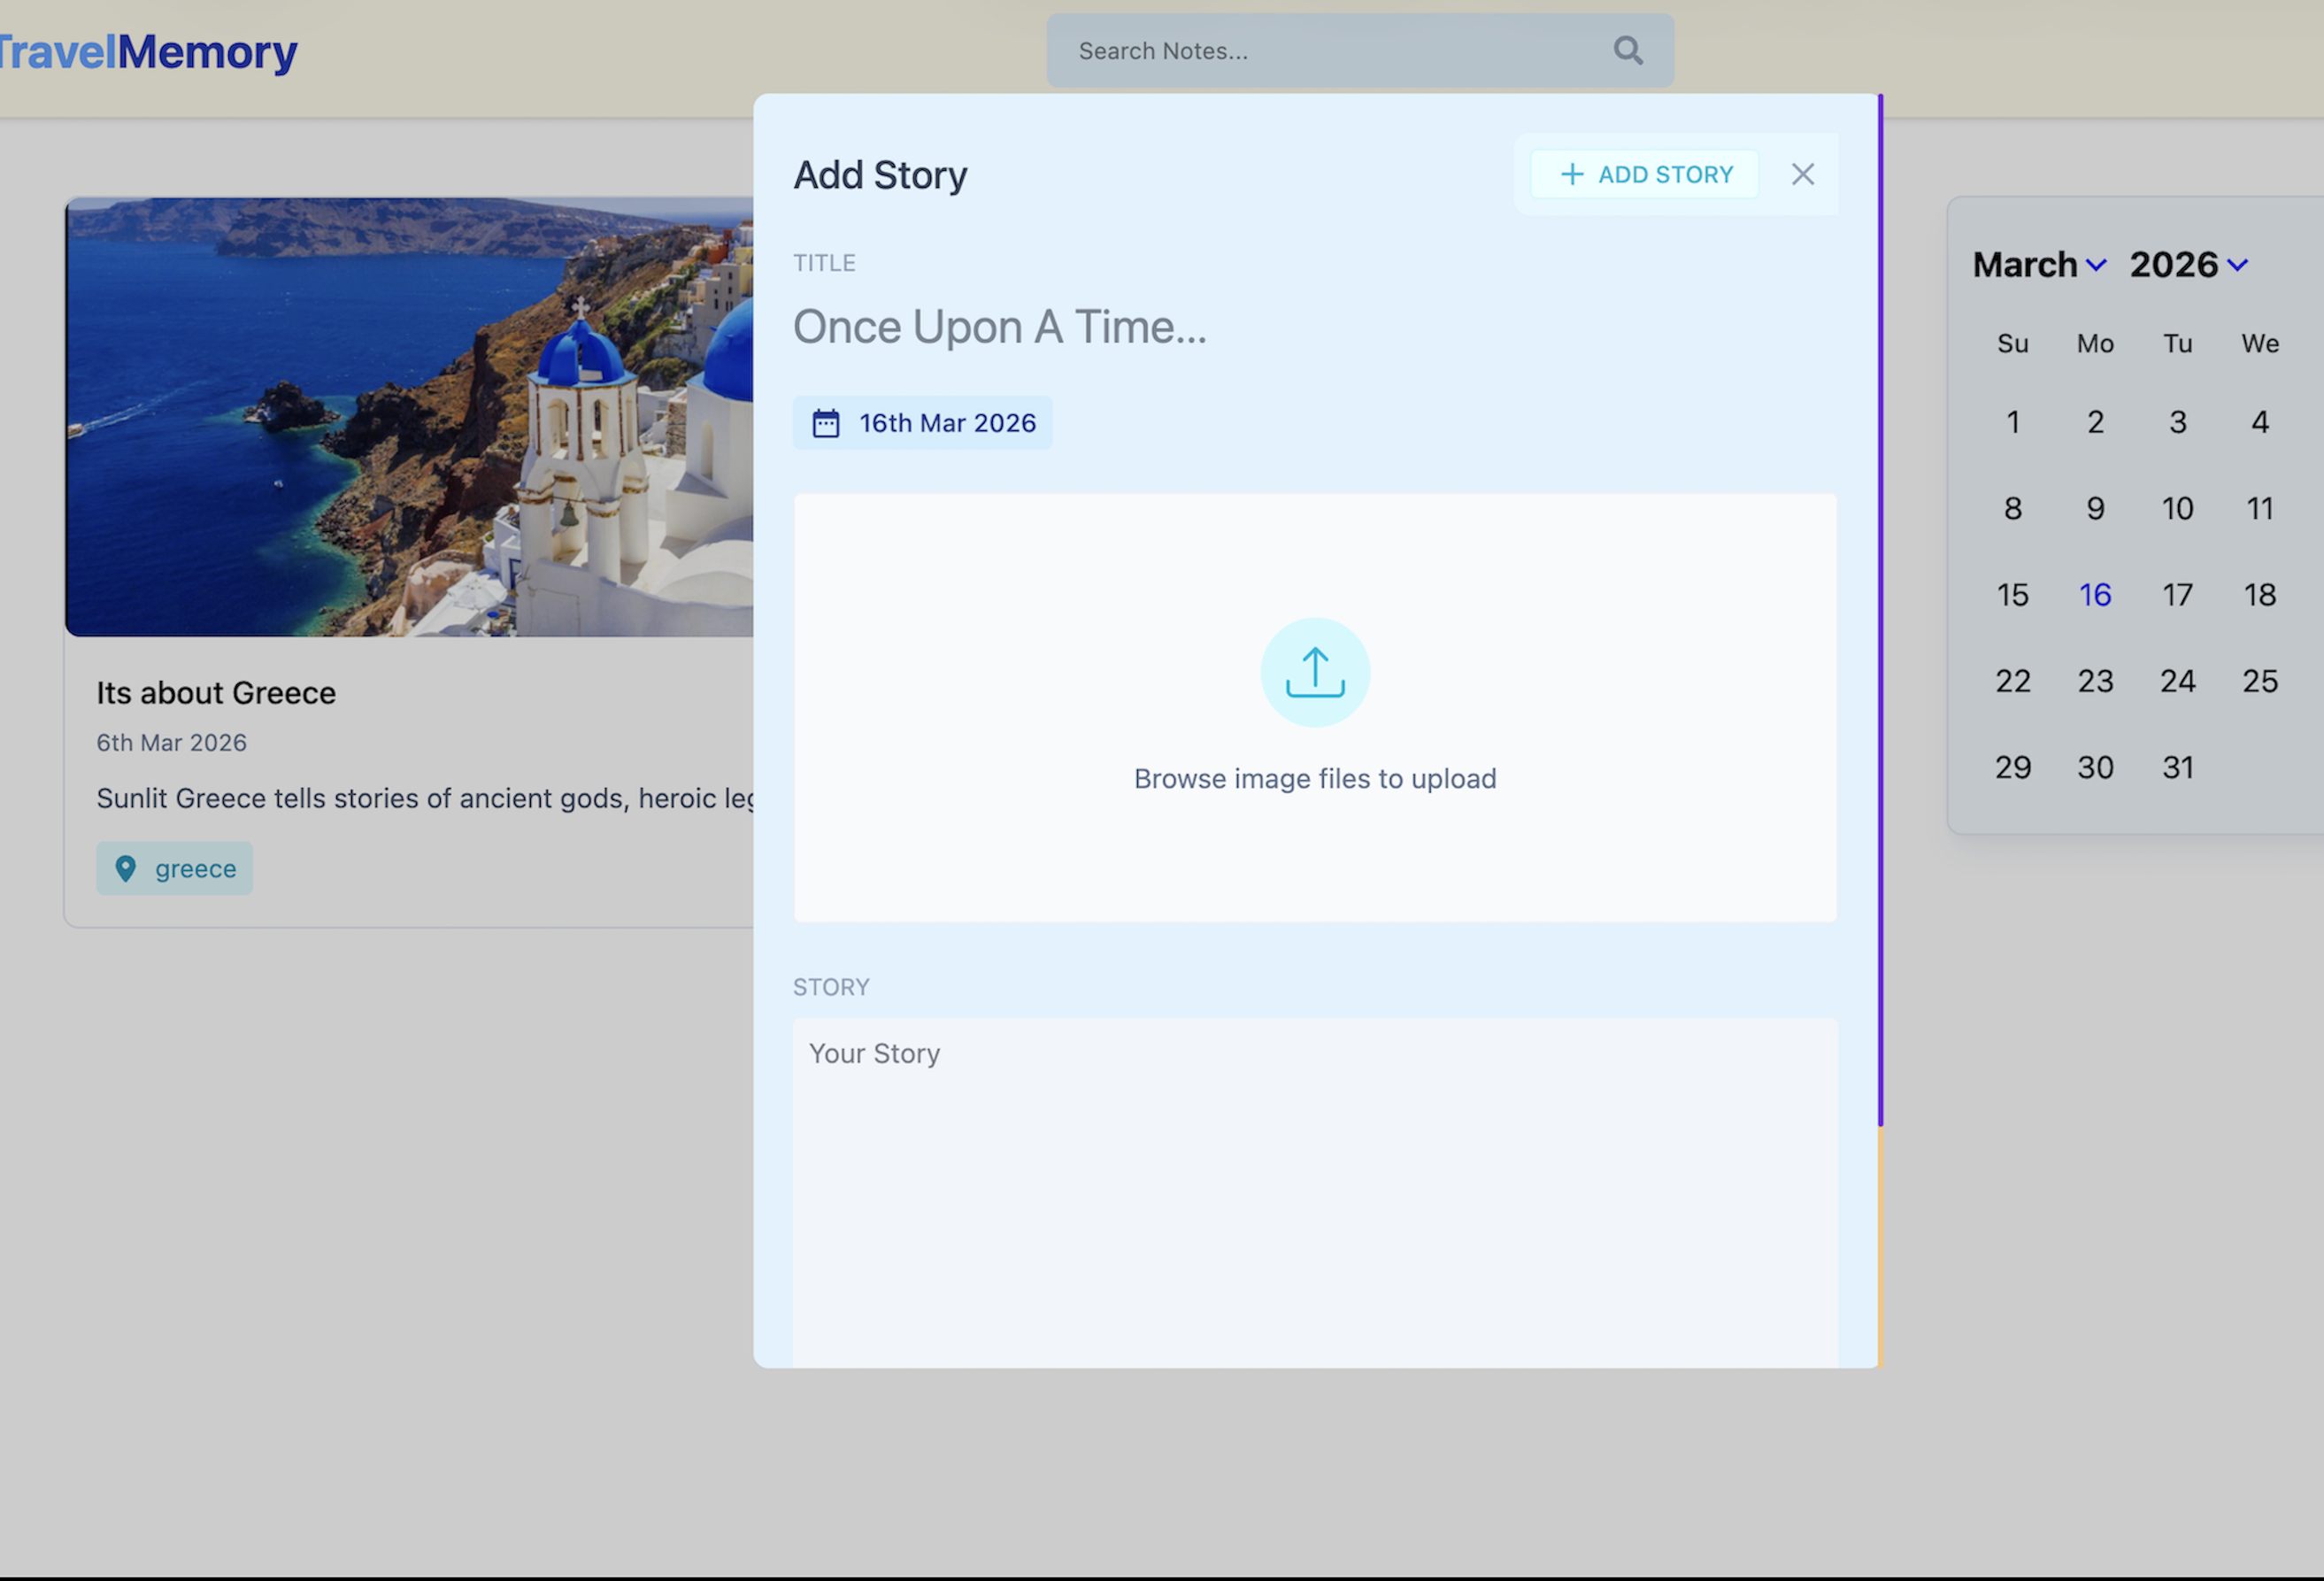The width and height of the screenshot is (2324, 1581).
Task: Select day 8 in the calendar
Action: pos(2013,509)
